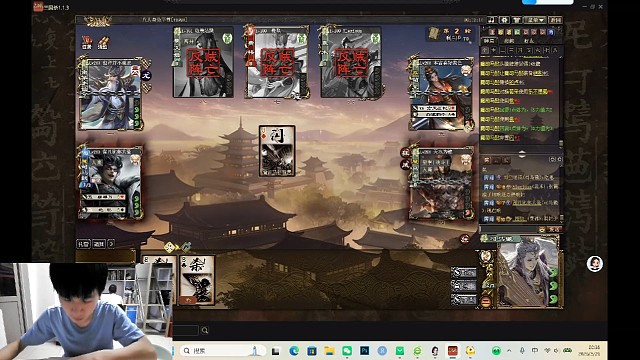Select the 杀 card in hand
Screen dimensions: 640x360
(197, 280)
